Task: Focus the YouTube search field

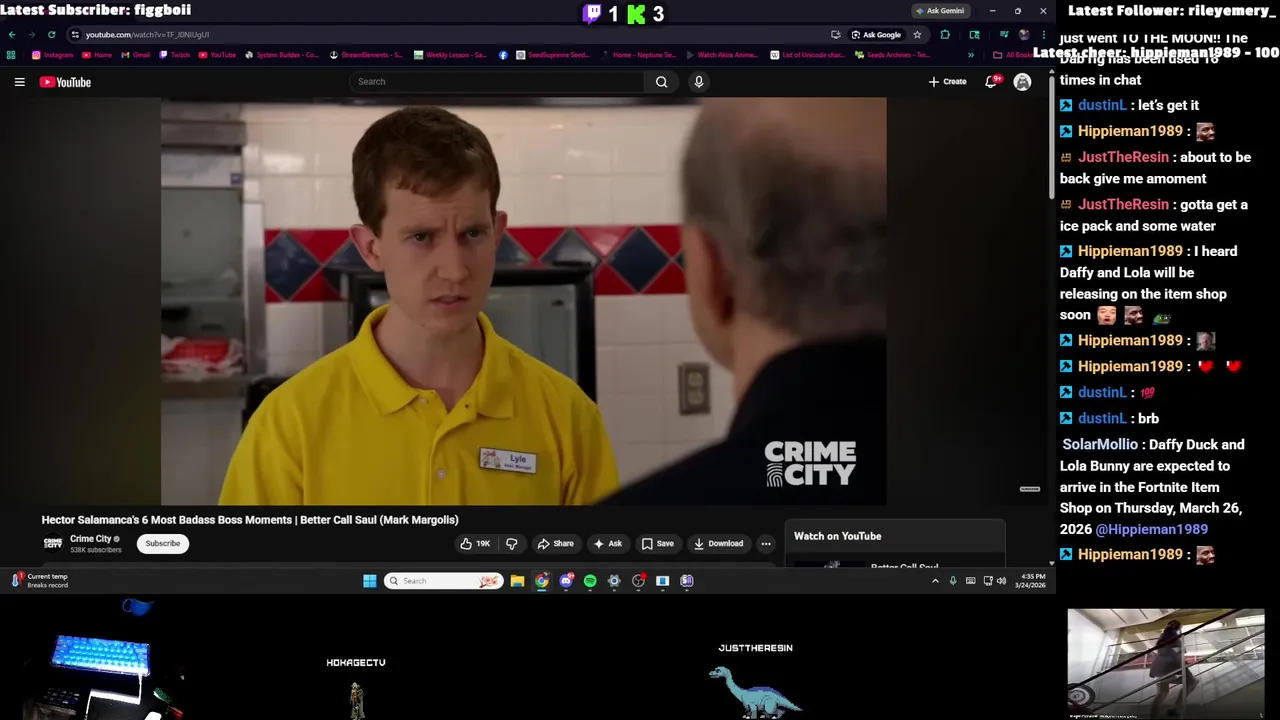Action: tap(497, 82)
